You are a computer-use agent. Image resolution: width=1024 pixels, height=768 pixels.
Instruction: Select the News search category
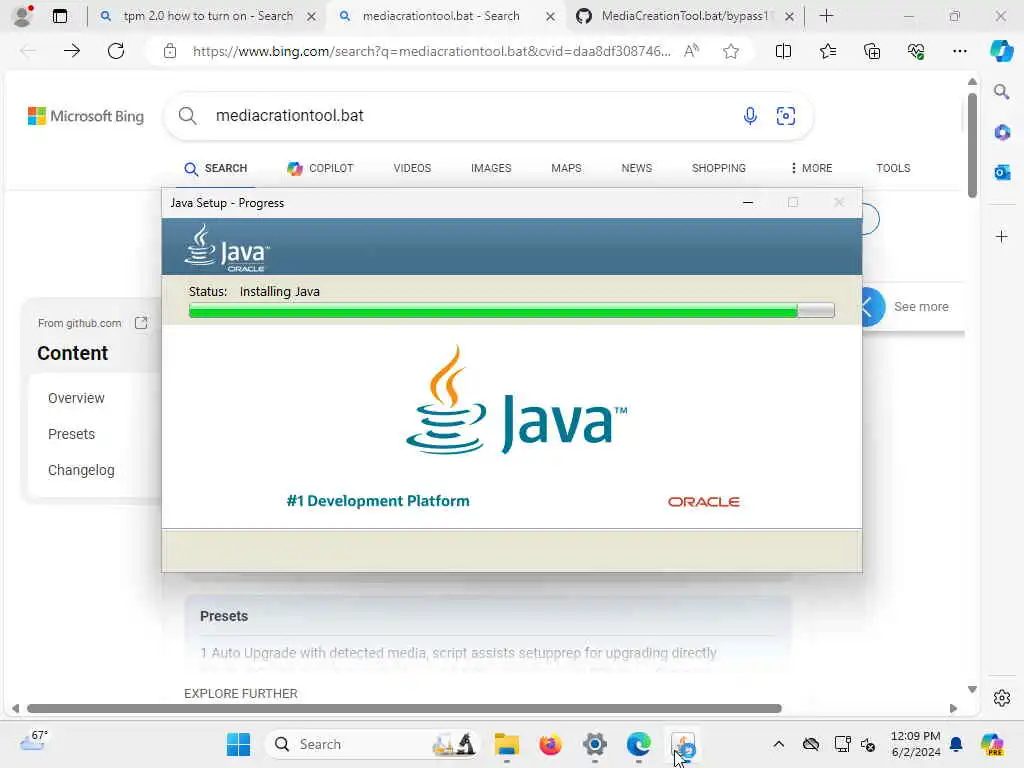(x=637, y=168)
